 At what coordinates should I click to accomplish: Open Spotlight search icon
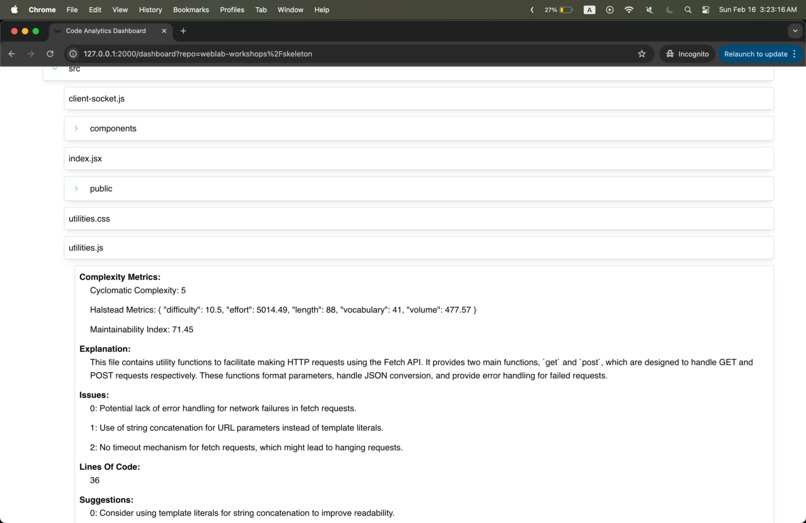688,10
